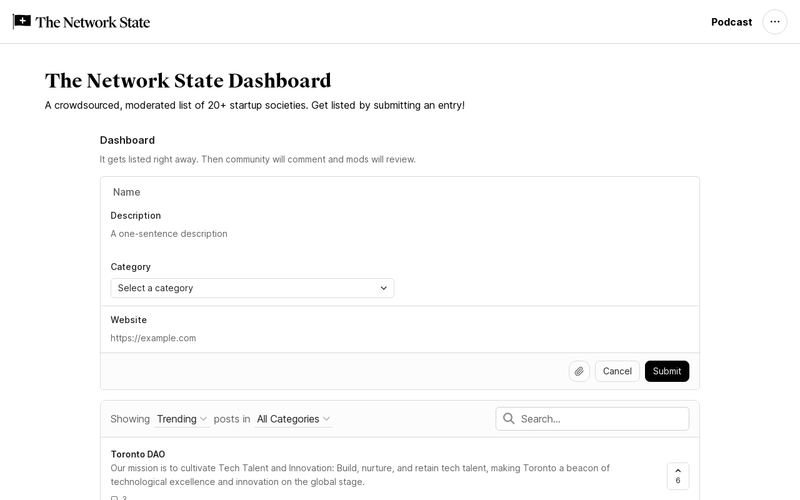This screenshot has height=500, width=800.
Task: Click the Dashboard section heading
Action: click(x=127, y=140)
